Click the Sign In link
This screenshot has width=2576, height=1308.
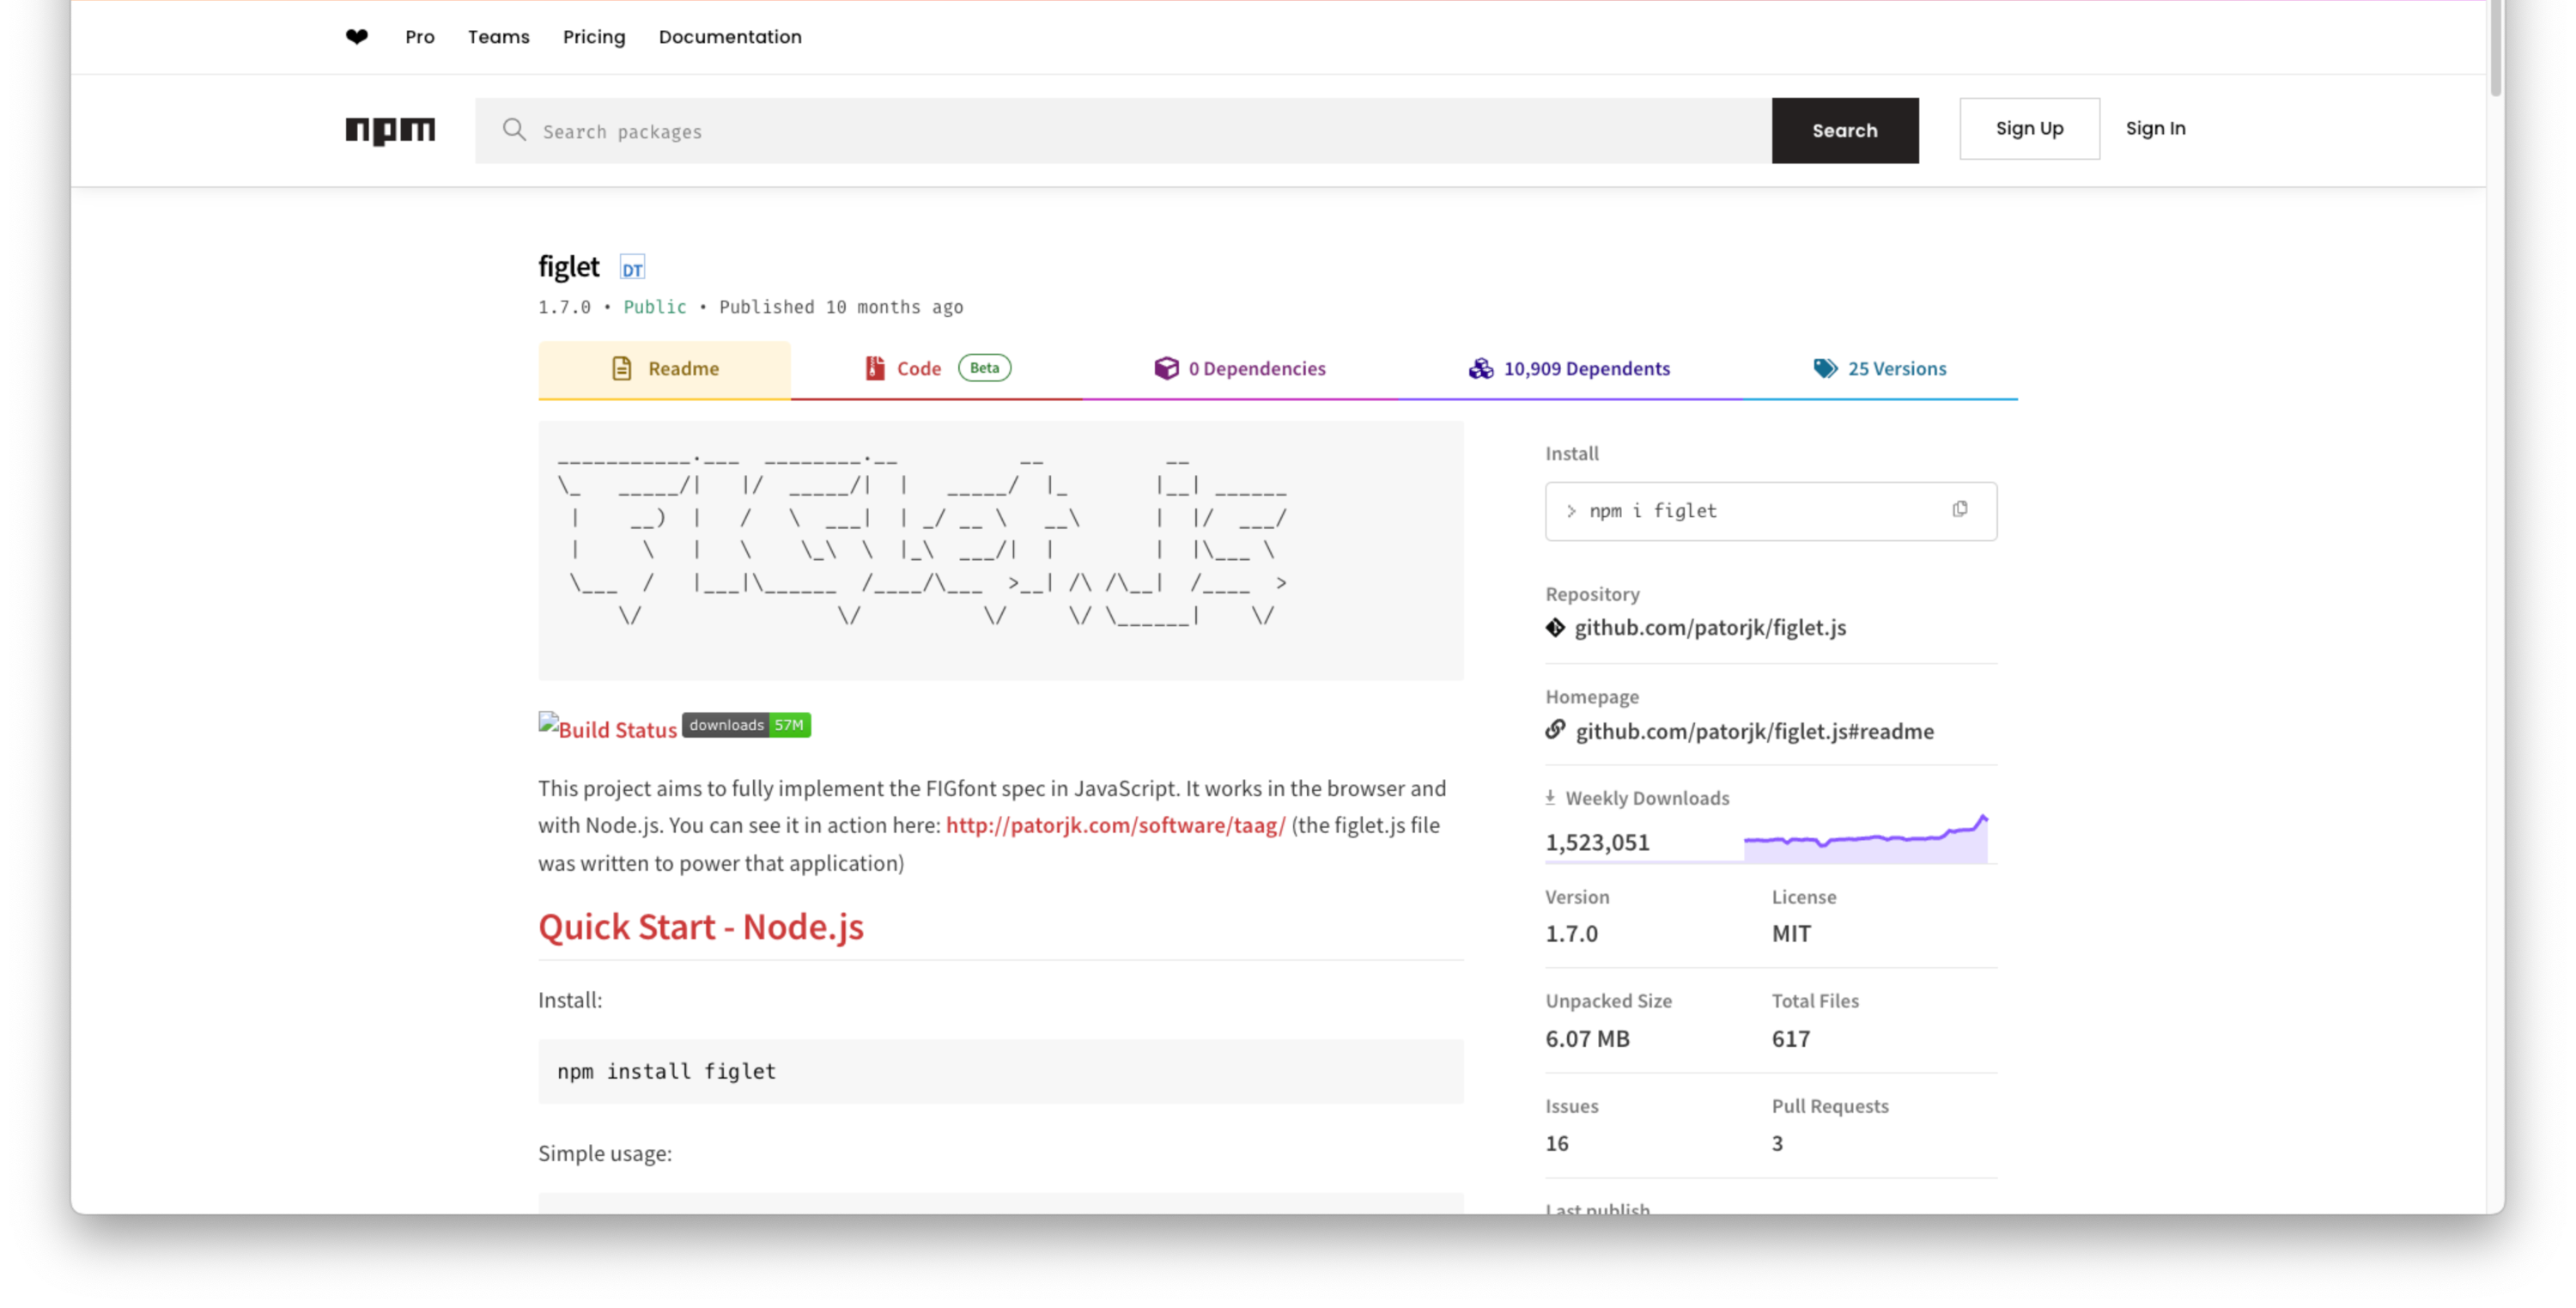pos(2155,129)
